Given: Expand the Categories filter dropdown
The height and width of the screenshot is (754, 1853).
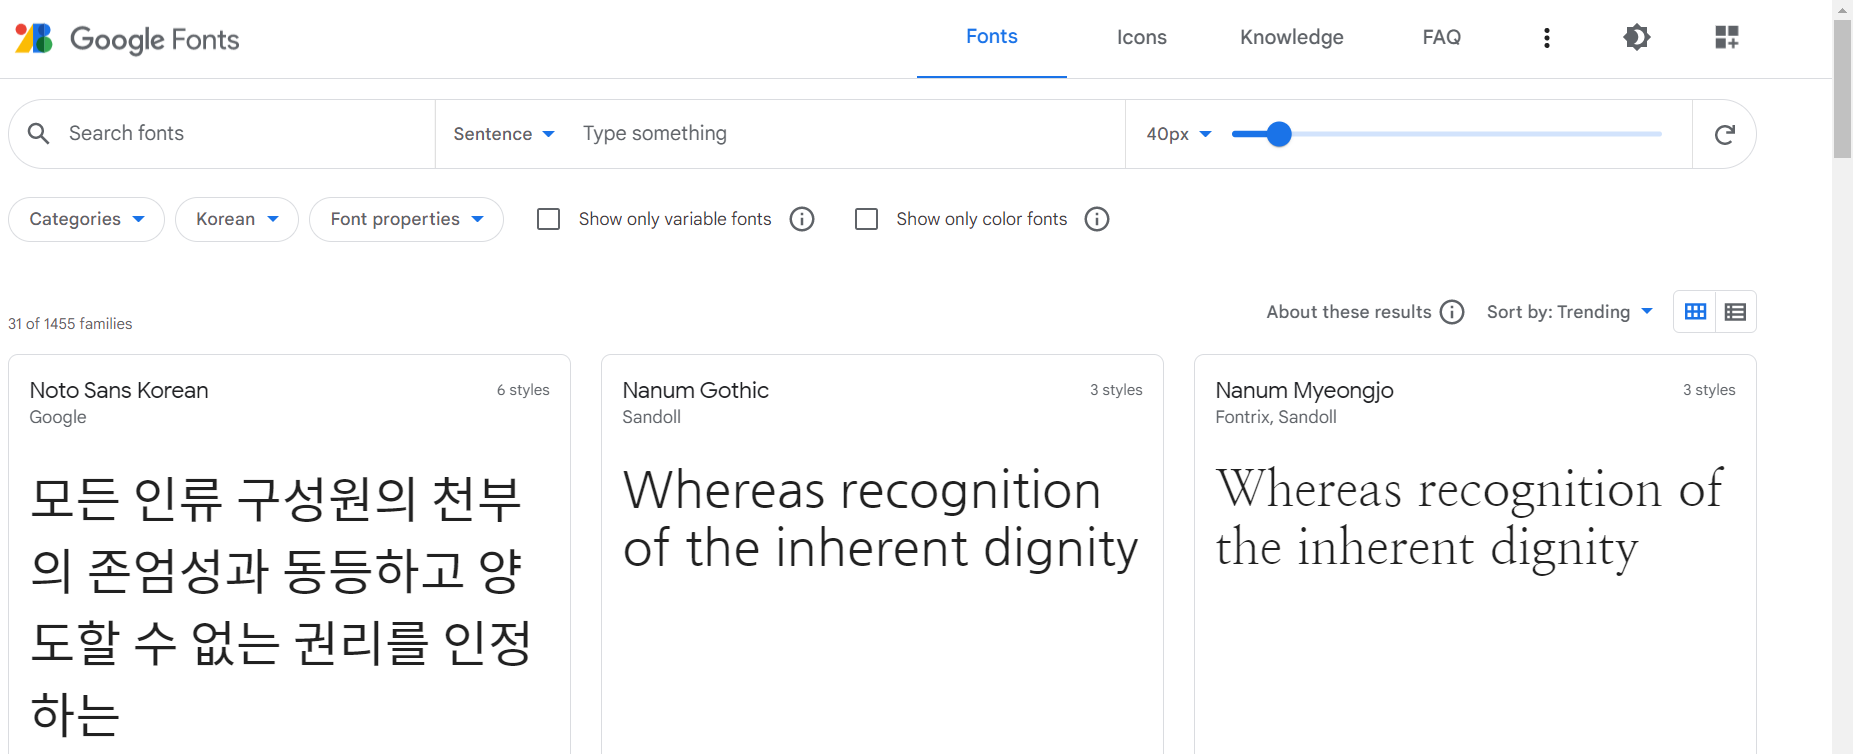Looking at the screenshot, I should point(86,219).
